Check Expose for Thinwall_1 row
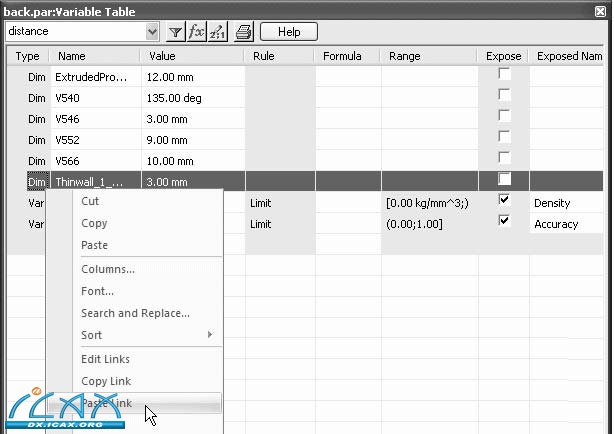The height and width of the screenshot is (434, 614). coord(504,179)
